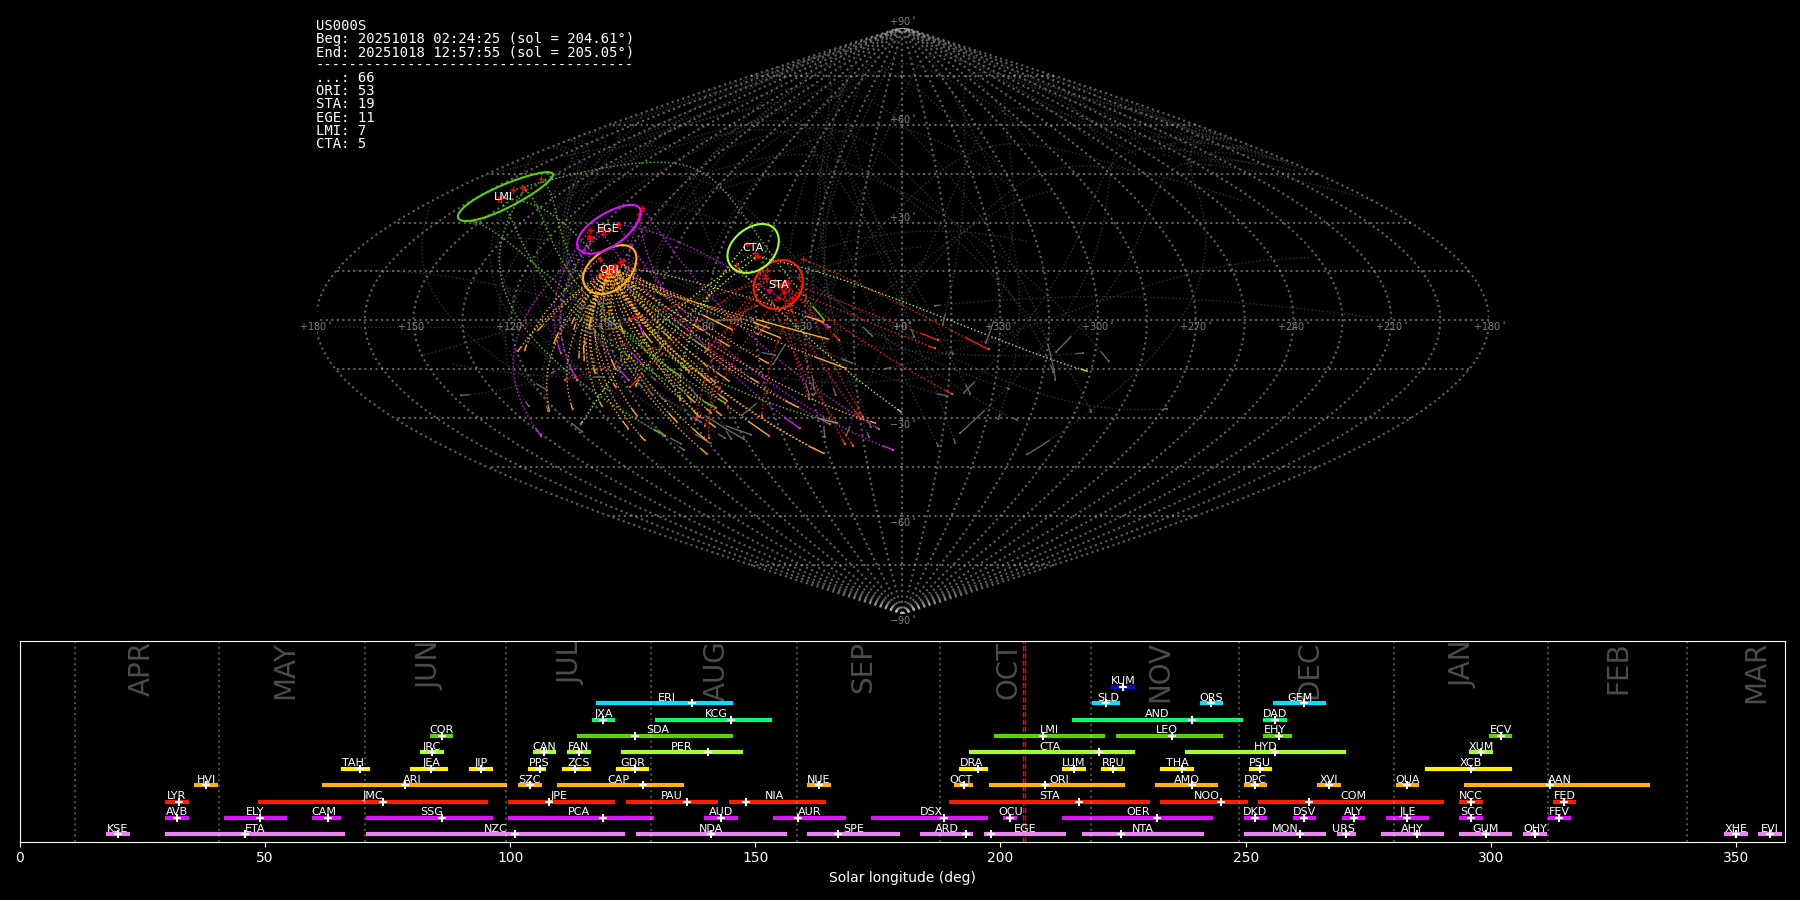Select the CTA radiant label on the sky map
This screenshot has width=1800, height=900.
click(753, 247)
